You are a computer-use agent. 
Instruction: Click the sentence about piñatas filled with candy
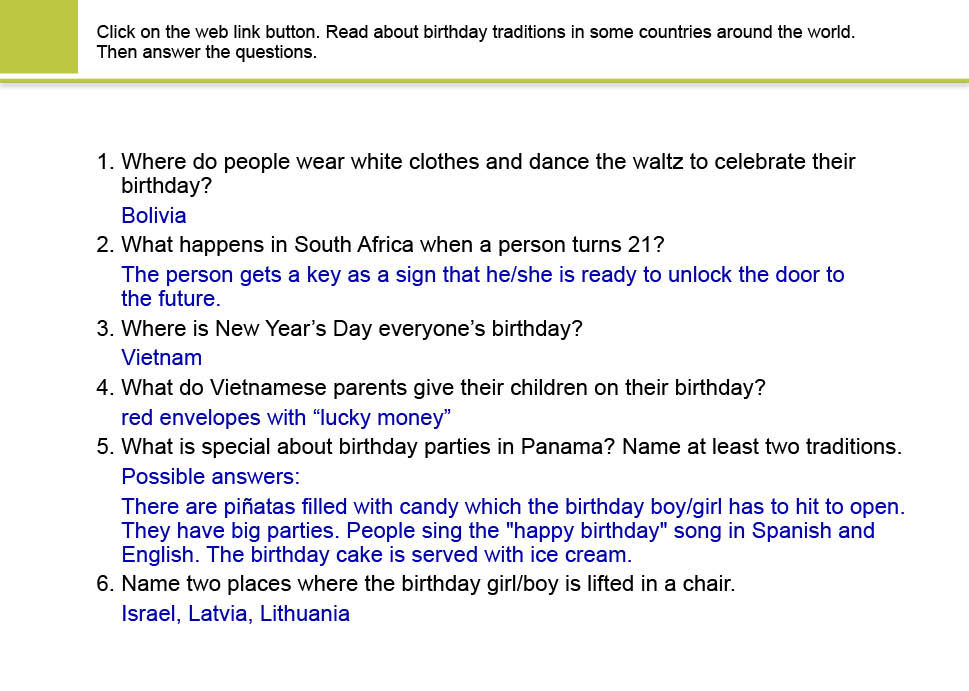click(513, 506)
